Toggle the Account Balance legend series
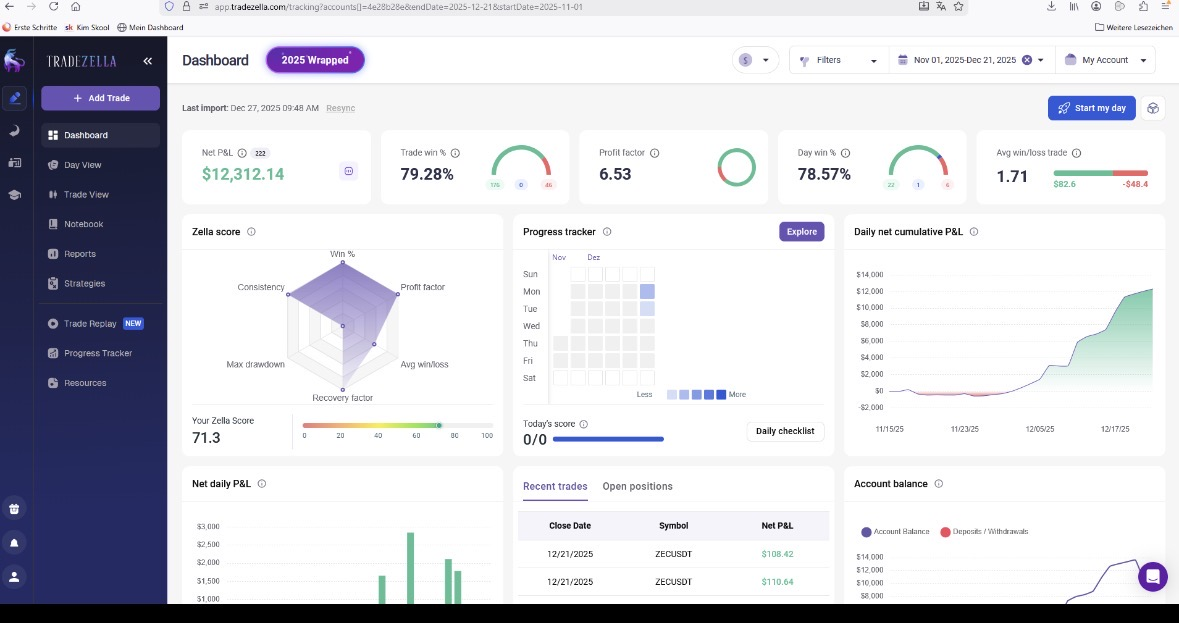This screenshot has width=1179, height=623. point(895,531)
